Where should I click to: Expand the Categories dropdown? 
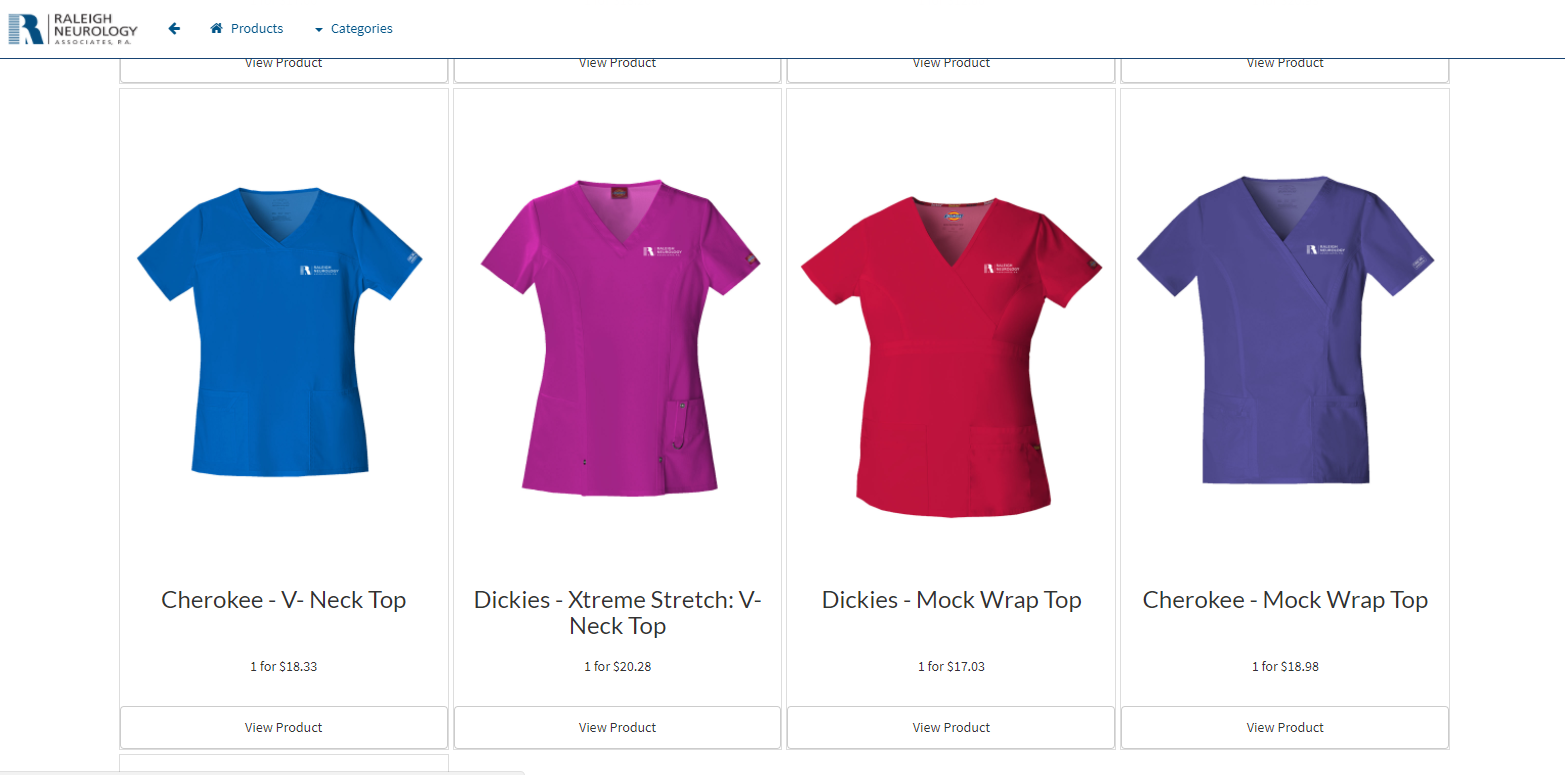[353, 29]
